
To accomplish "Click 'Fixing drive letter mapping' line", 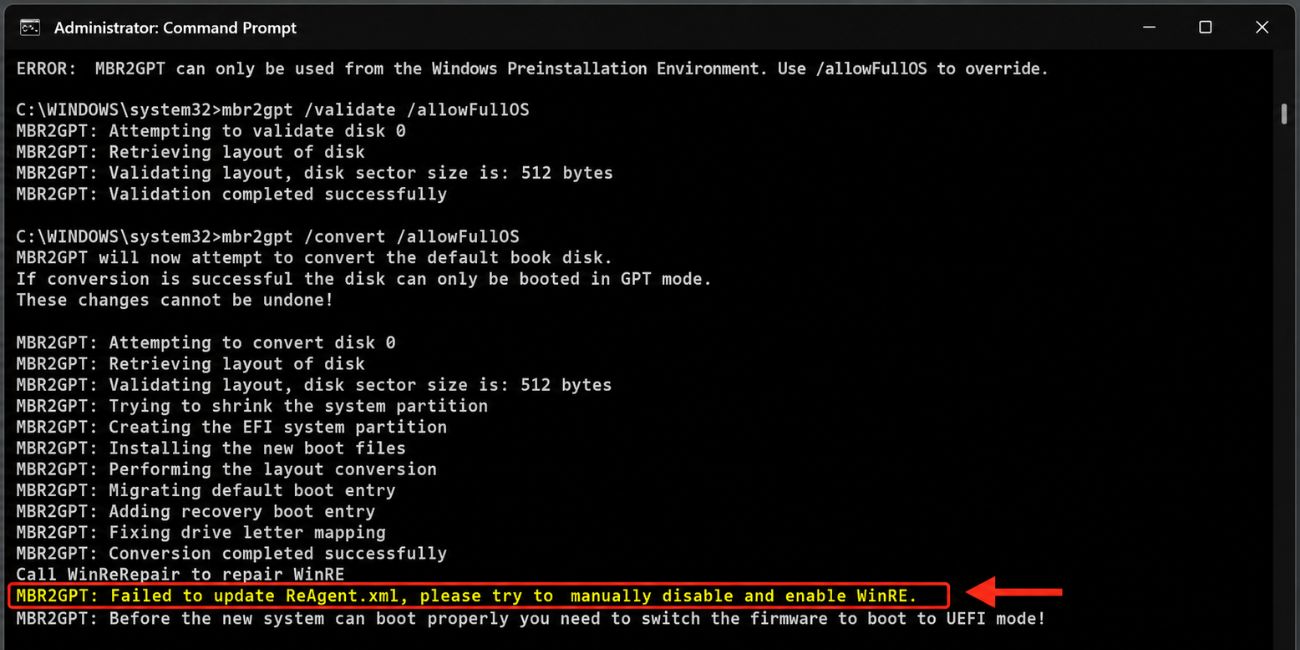I will point(201,532).
